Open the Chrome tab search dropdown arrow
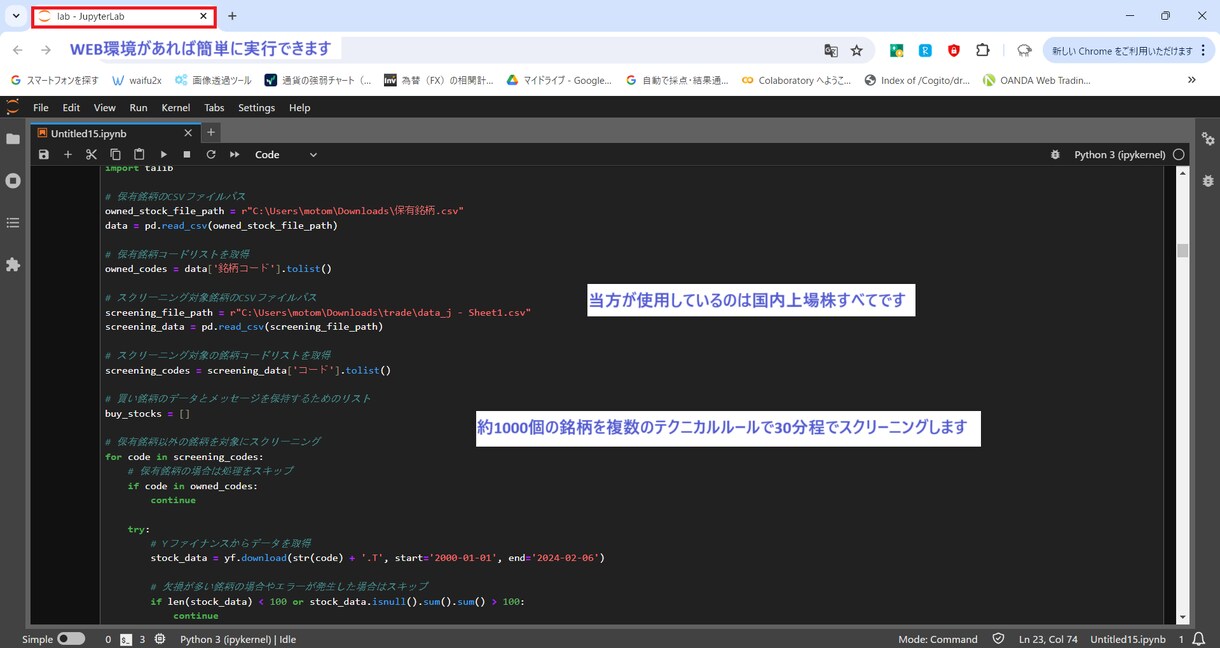The height and width of the screenshot is (648, 1220). click(x=16, y=16)
